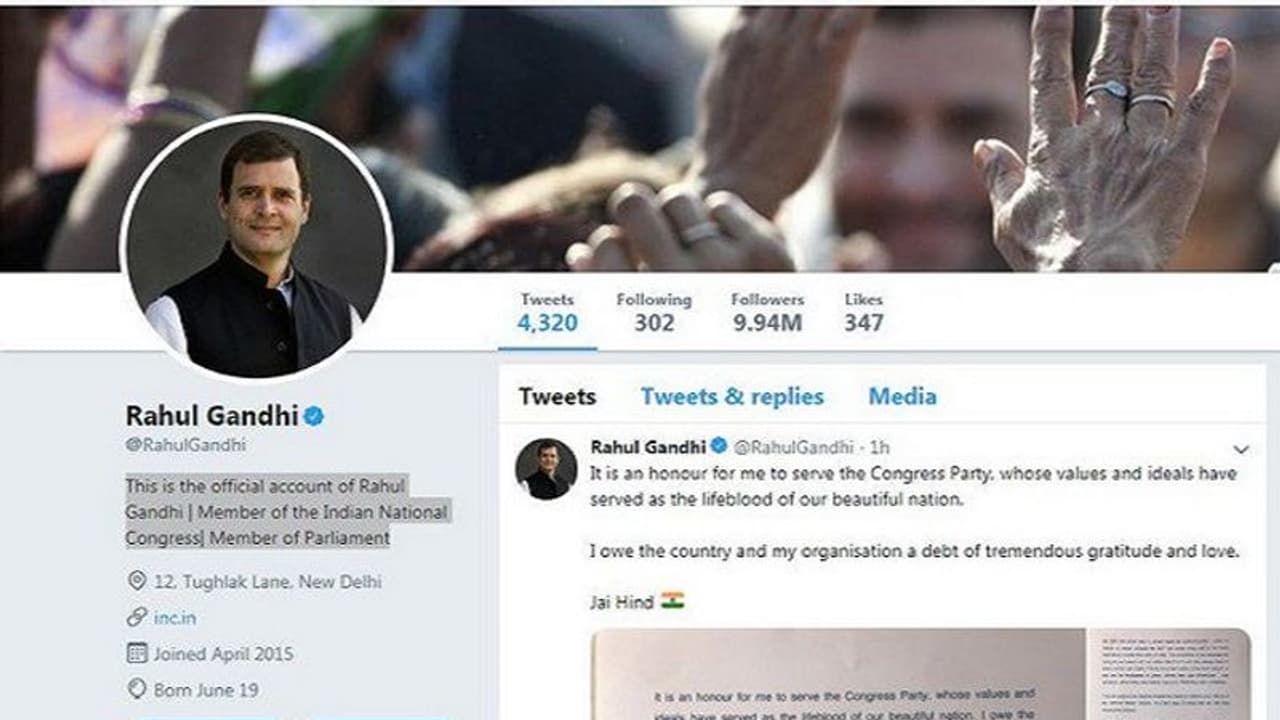The height and width of the screenshot is (720, 1280).
Task: Open the large profile picture
Action: pos(256,248)
